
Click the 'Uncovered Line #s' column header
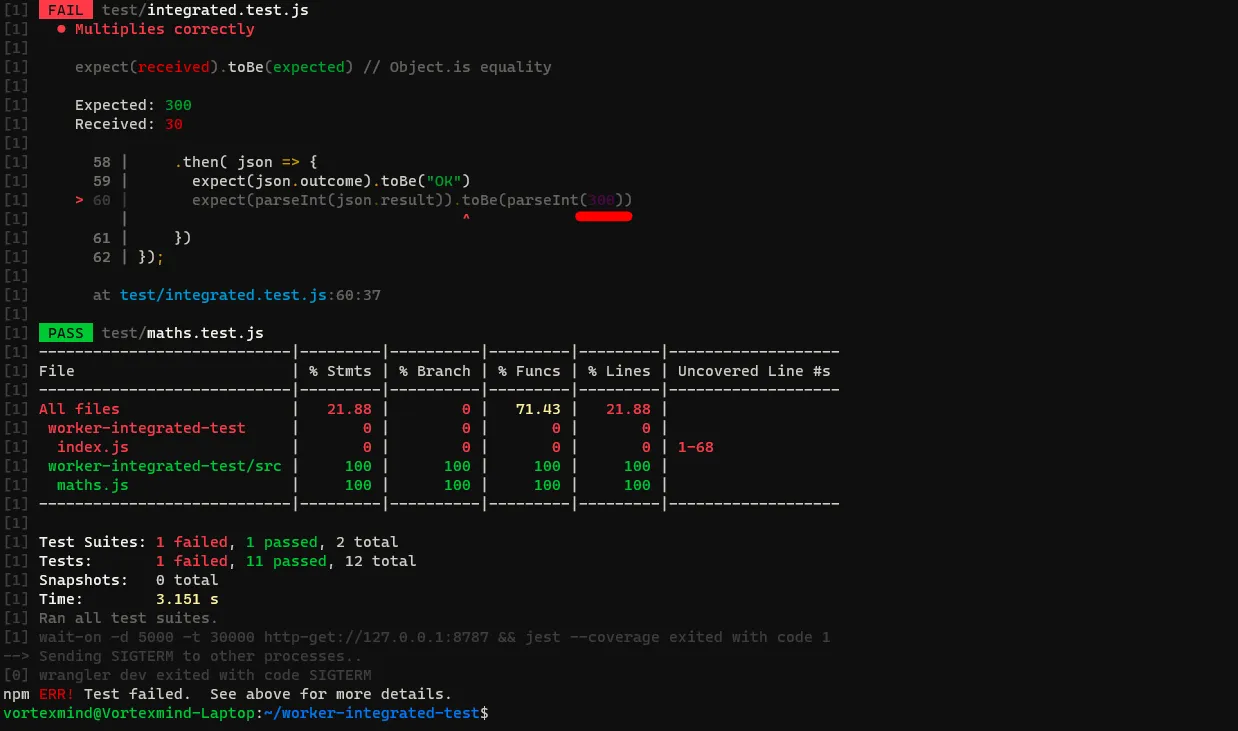(x=754, y=371)
